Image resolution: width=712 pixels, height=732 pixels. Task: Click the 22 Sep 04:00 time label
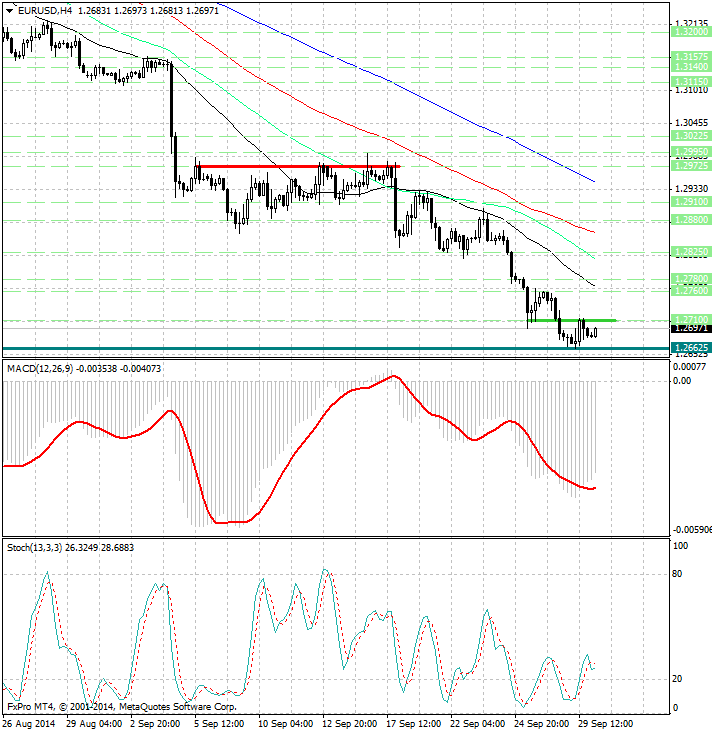click(x=478, y=724)
